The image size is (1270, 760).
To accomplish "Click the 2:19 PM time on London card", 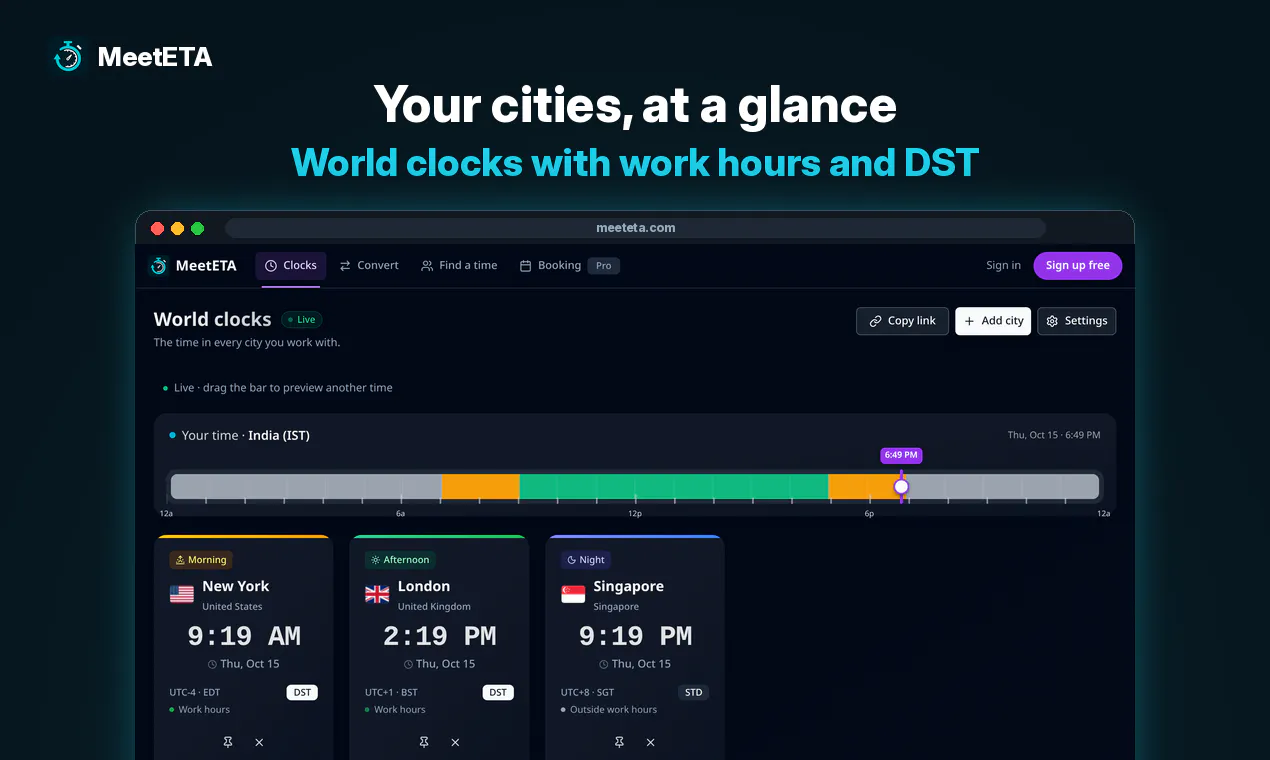I will pos(440,636).
